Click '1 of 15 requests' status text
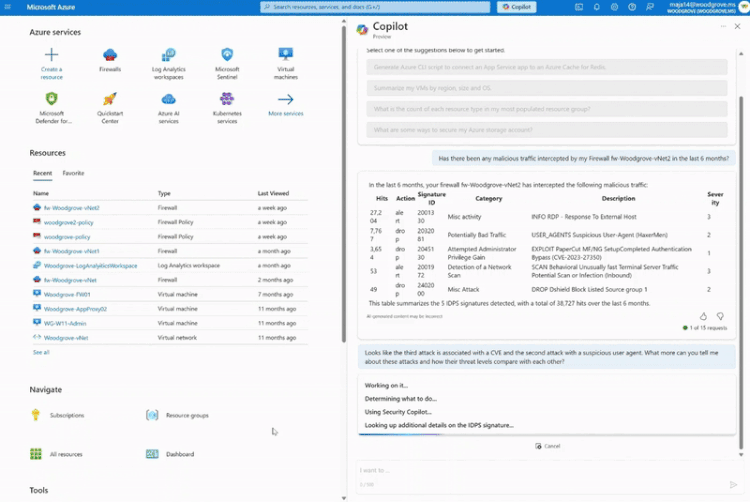This screenshot has width=750, height=502. (708, 328)
